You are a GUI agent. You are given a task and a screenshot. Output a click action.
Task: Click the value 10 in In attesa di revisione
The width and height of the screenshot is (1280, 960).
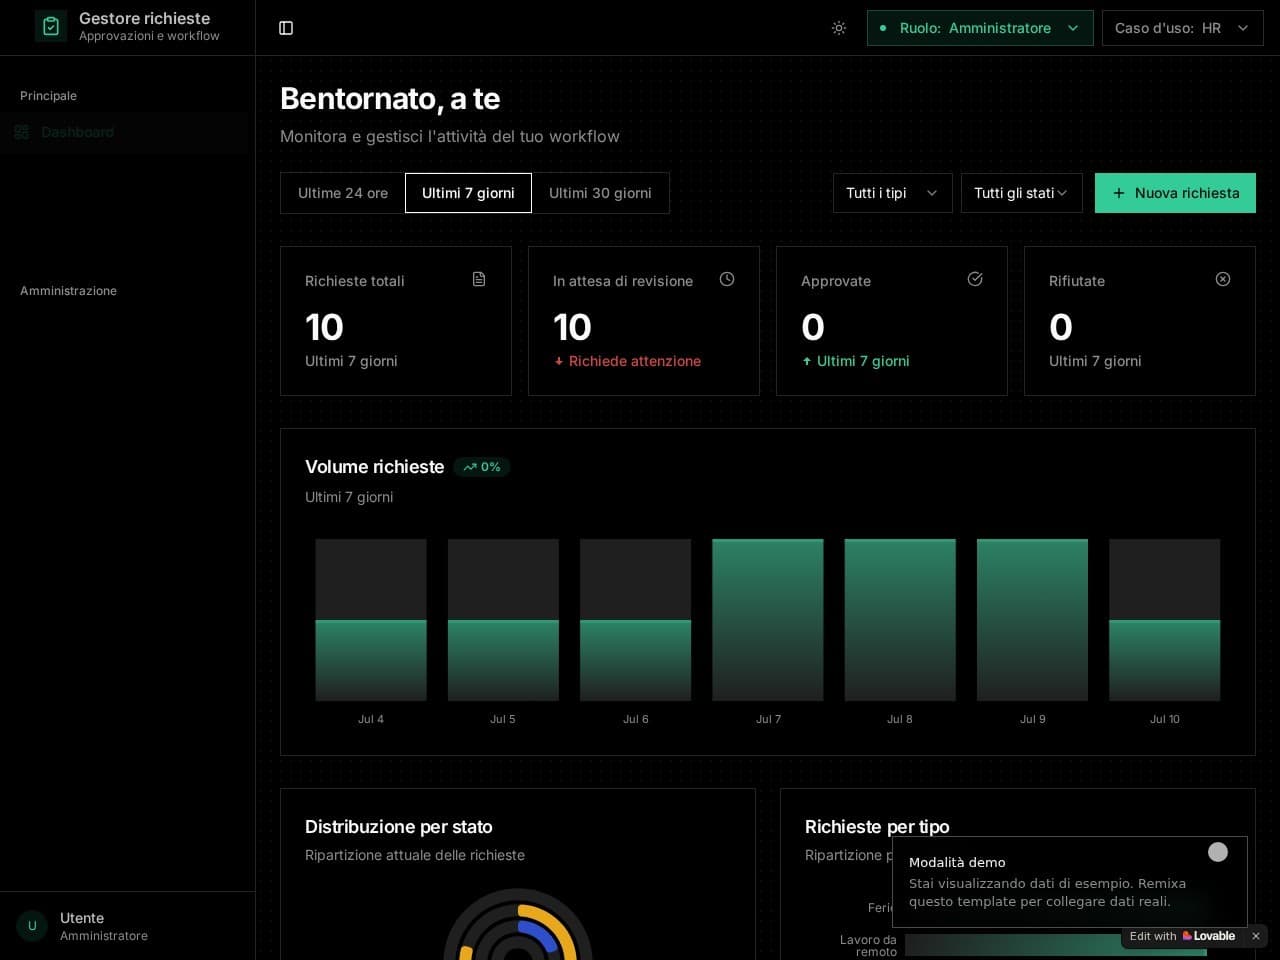[572, 327]
